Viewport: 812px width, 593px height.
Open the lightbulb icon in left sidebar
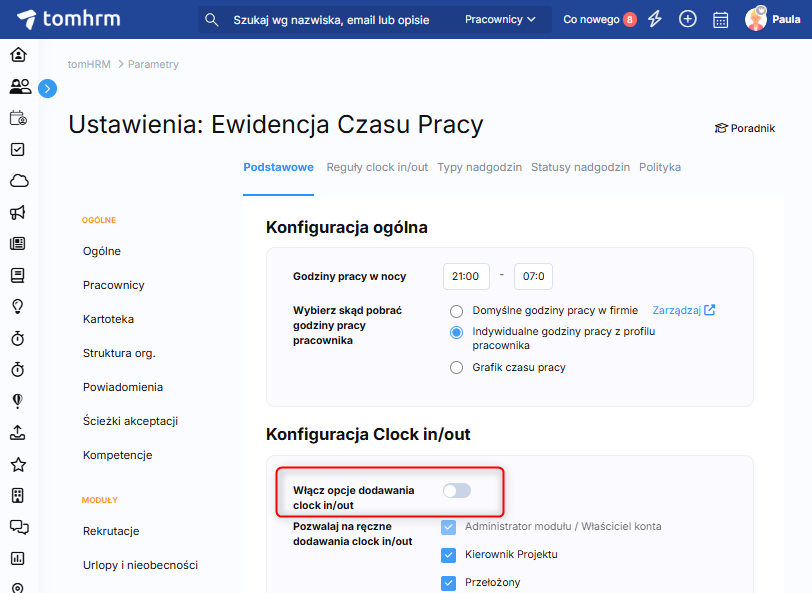click(18, 306)
